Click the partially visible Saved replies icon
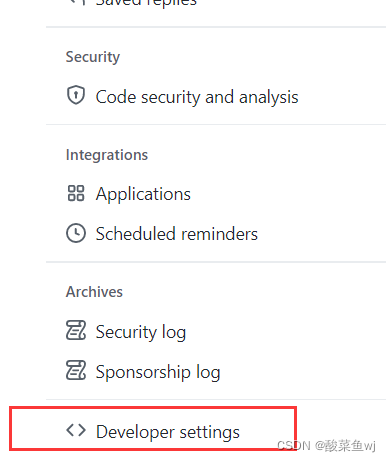Screen dimensions: 390x462 78,3
